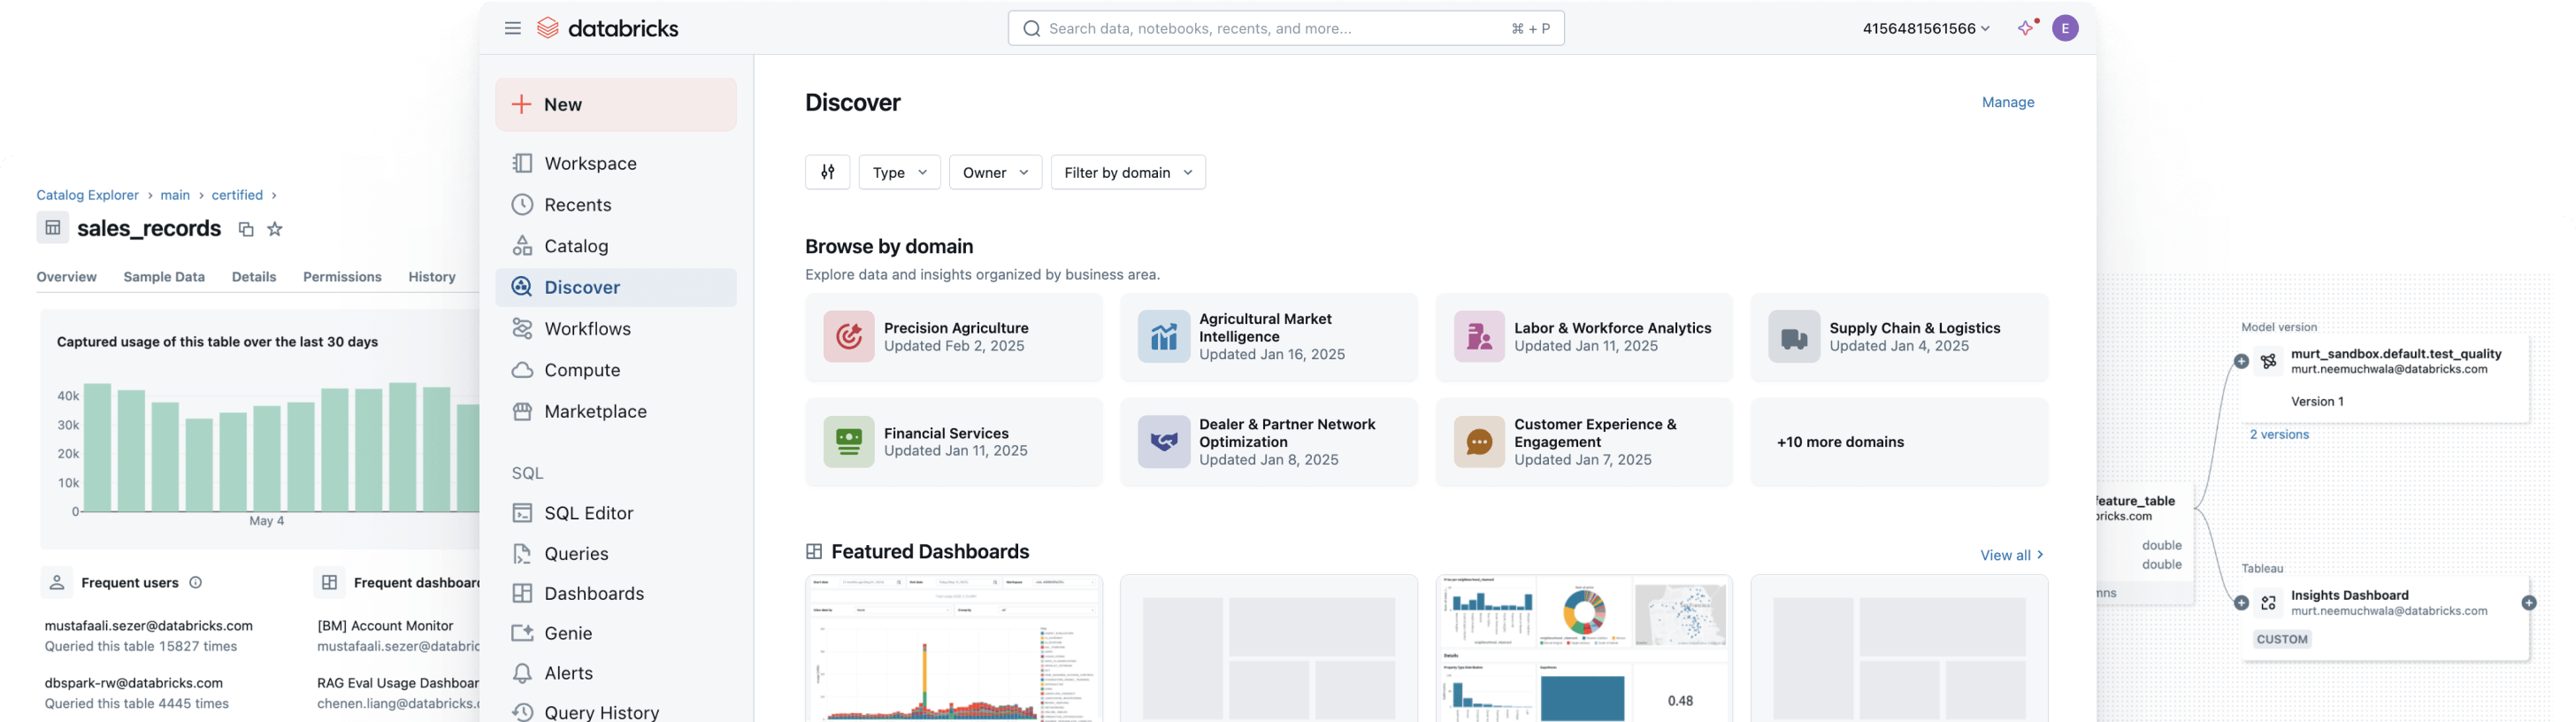Select SQL Editor in the sidebar
The image size is (2576, 722).
click(588, 513)
